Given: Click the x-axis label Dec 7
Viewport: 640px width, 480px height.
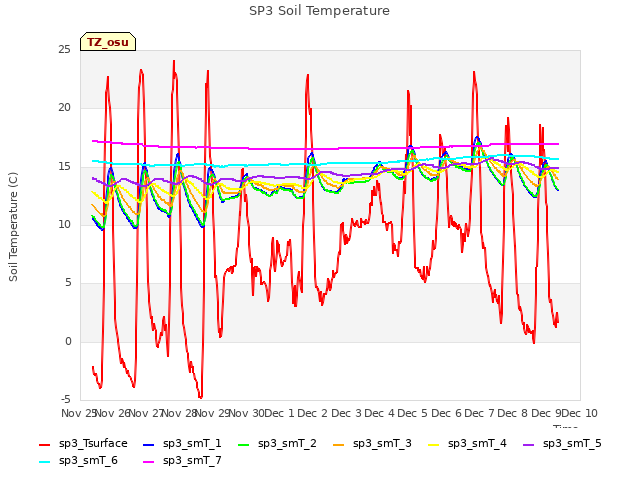Looking at the screenshot, I should point(480,413).
